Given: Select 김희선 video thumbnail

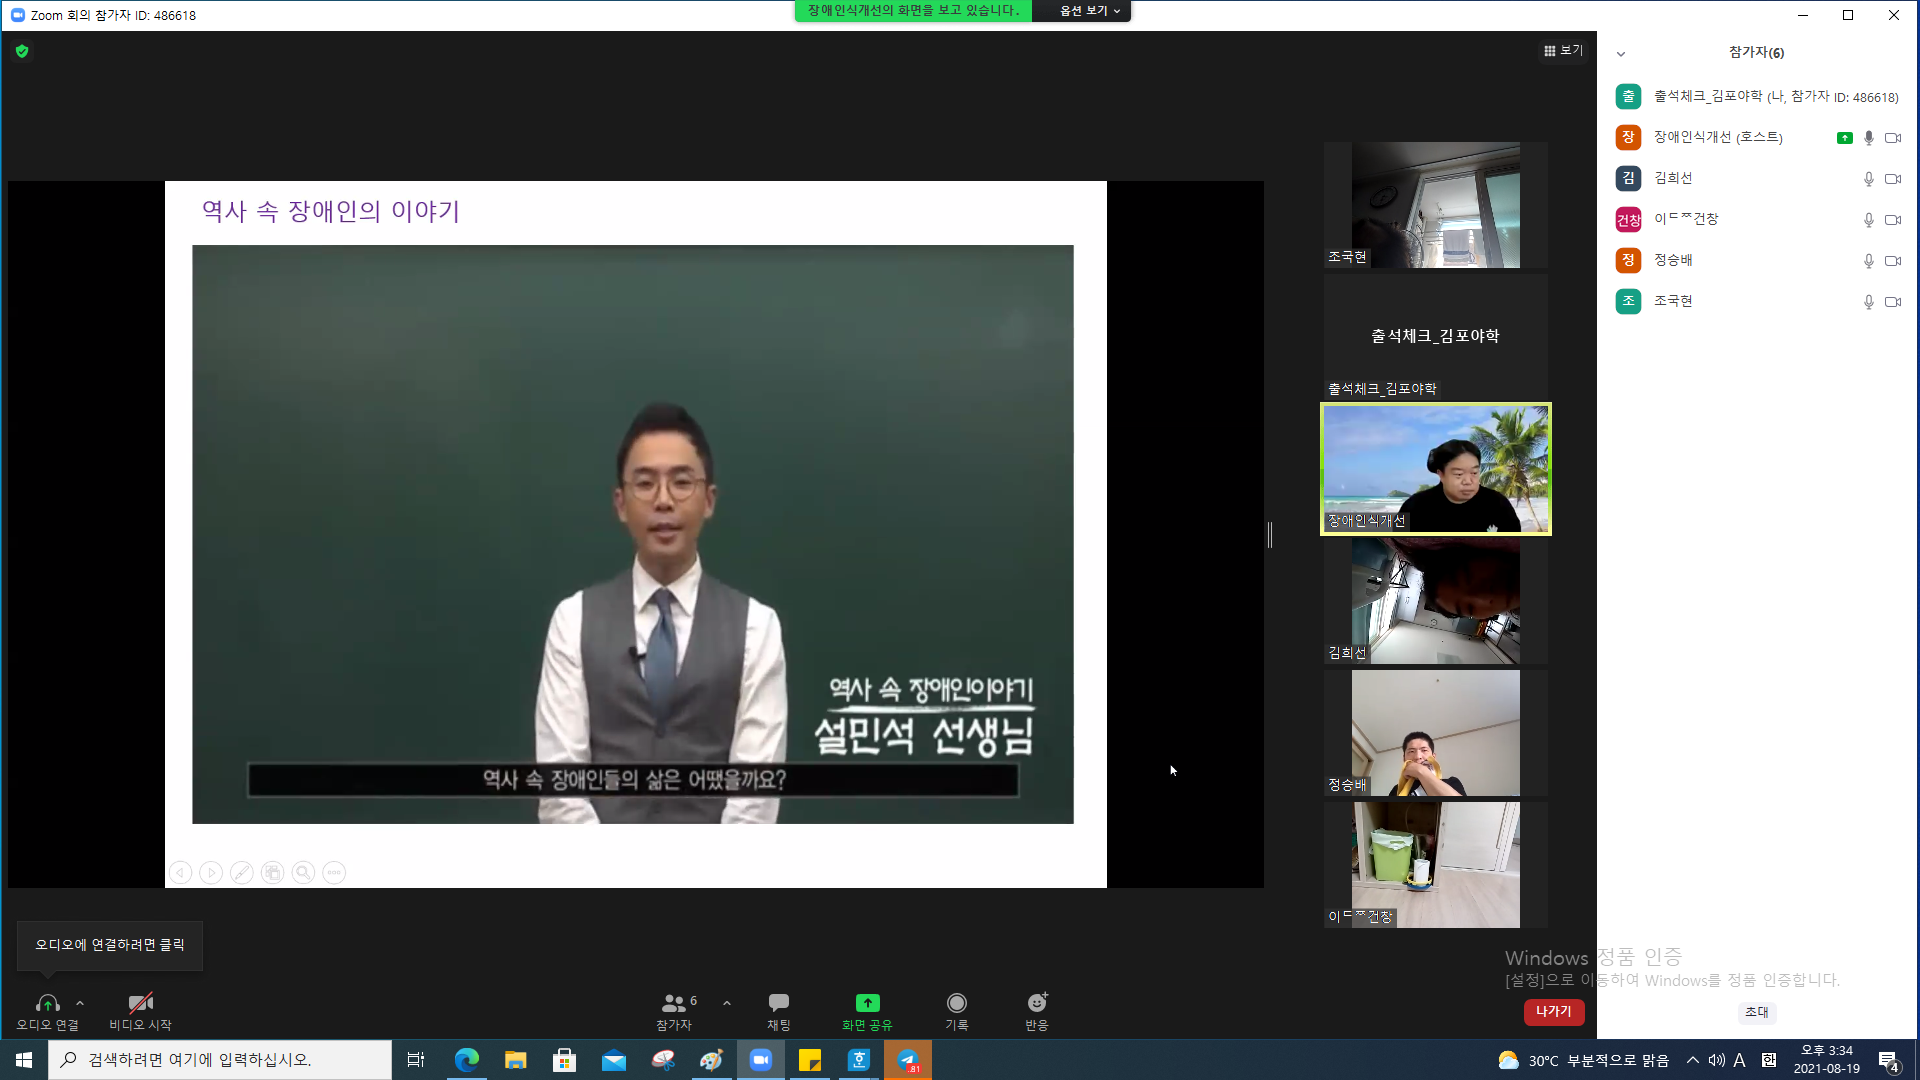Looking at the screenshot, I should coord(1435,601).
